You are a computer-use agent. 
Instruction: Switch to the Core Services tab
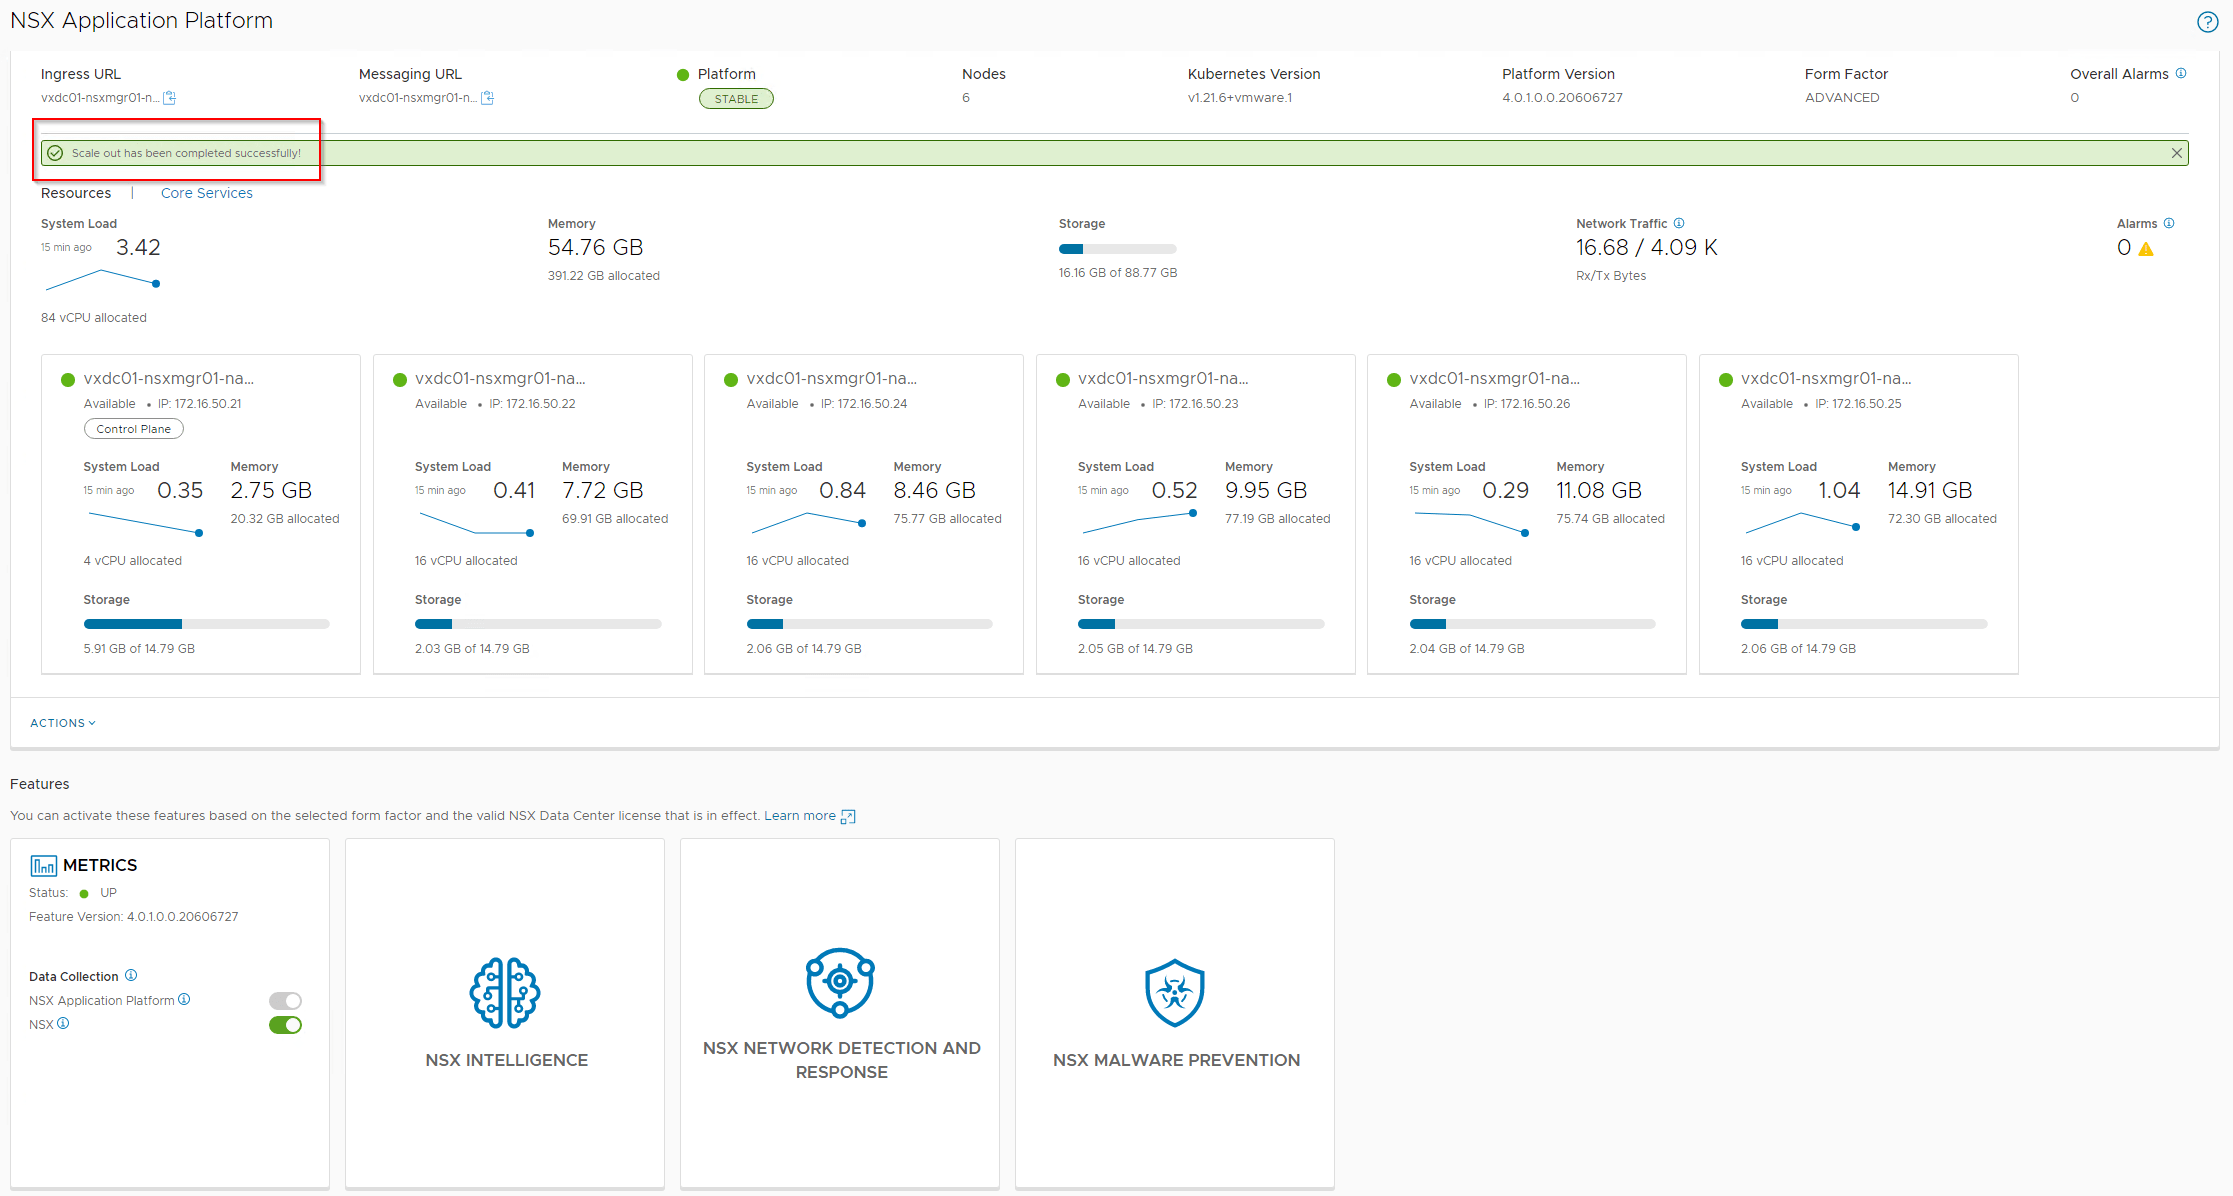coord(206,193)
